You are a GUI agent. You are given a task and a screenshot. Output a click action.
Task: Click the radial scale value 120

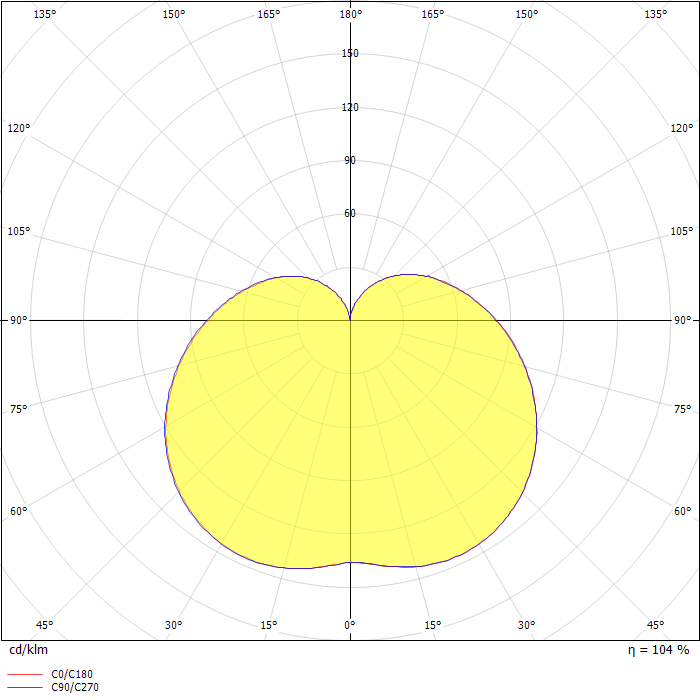click(350, 107)
